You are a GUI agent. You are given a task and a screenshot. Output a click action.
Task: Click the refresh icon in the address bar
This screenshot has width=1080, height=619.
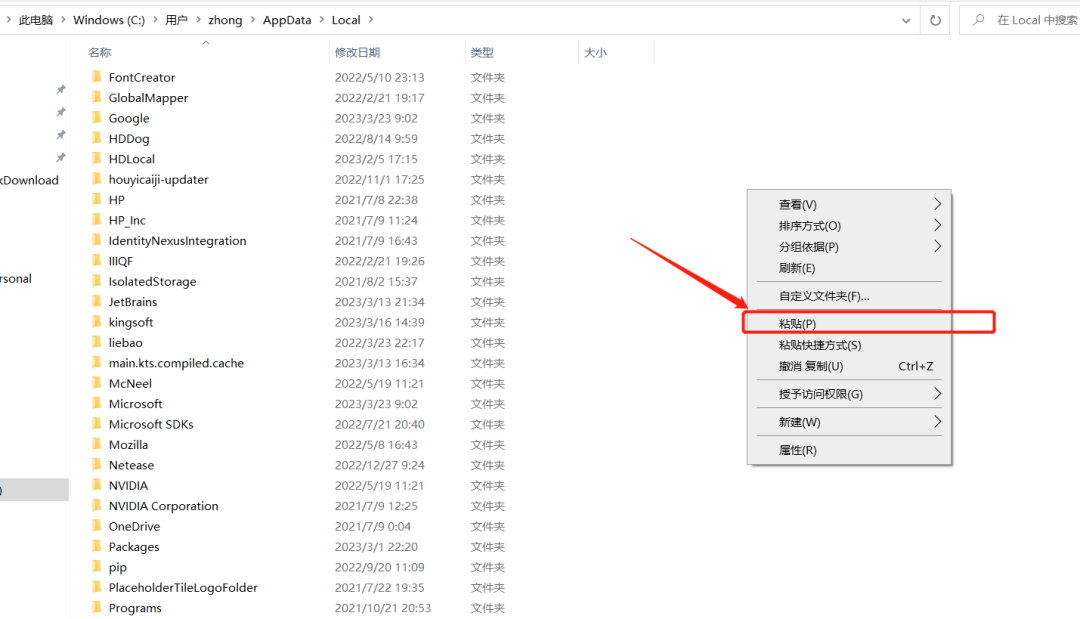click(934, 19)
